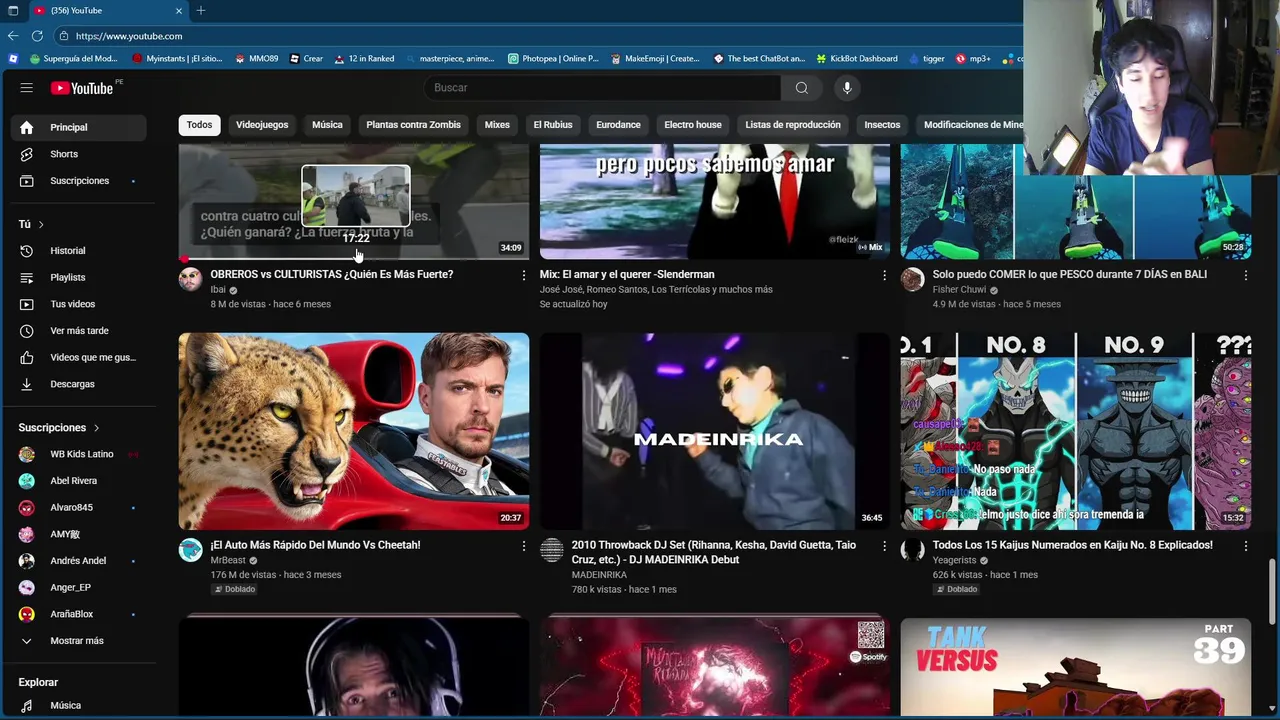Click OBREROS vs CULTURISTAS video progress bar
The image size is (1280, 720).
pos(354,258)
